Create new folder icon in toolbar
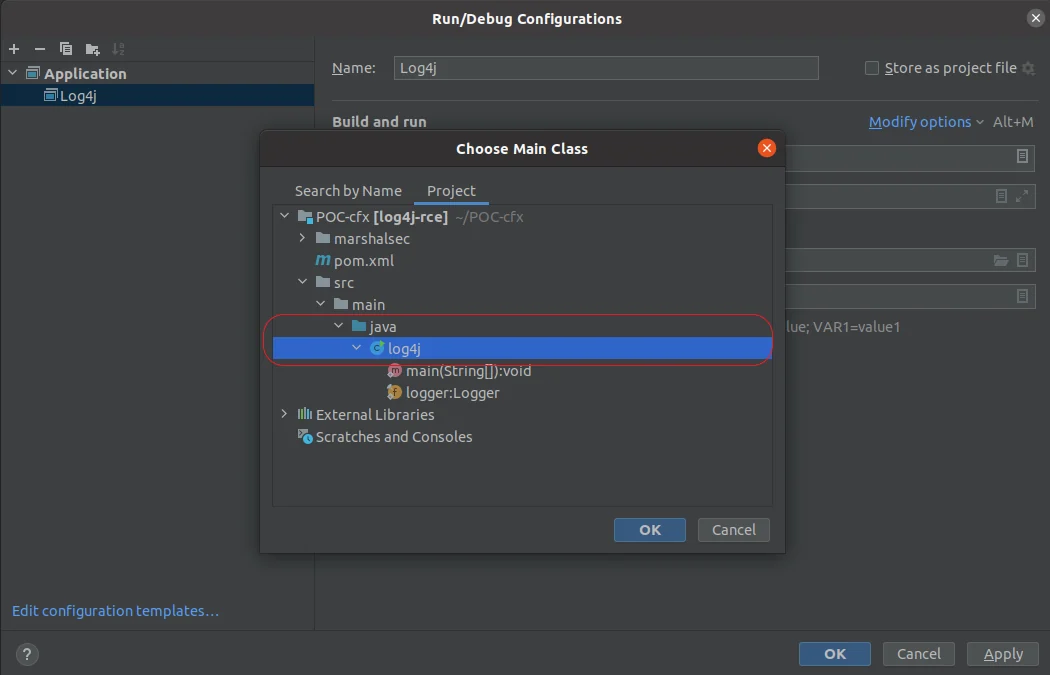Screen dimensions: 1050x675 click(x=92, y=49)
